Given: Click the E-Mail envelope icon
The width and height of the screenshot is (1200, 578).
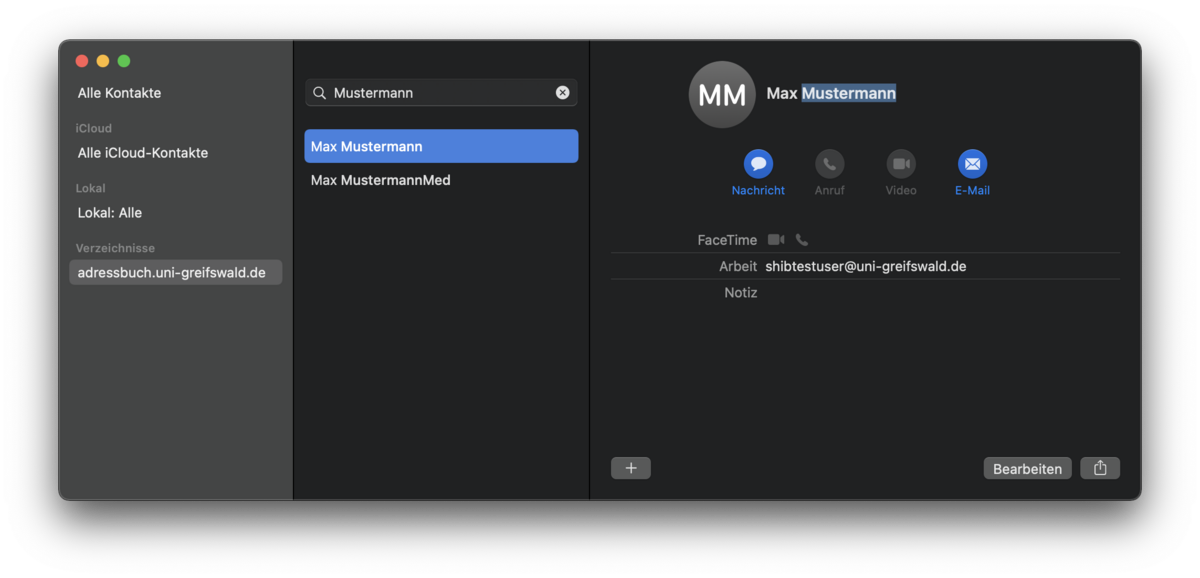Looking at the screenshot, I should tap(972, 164).
